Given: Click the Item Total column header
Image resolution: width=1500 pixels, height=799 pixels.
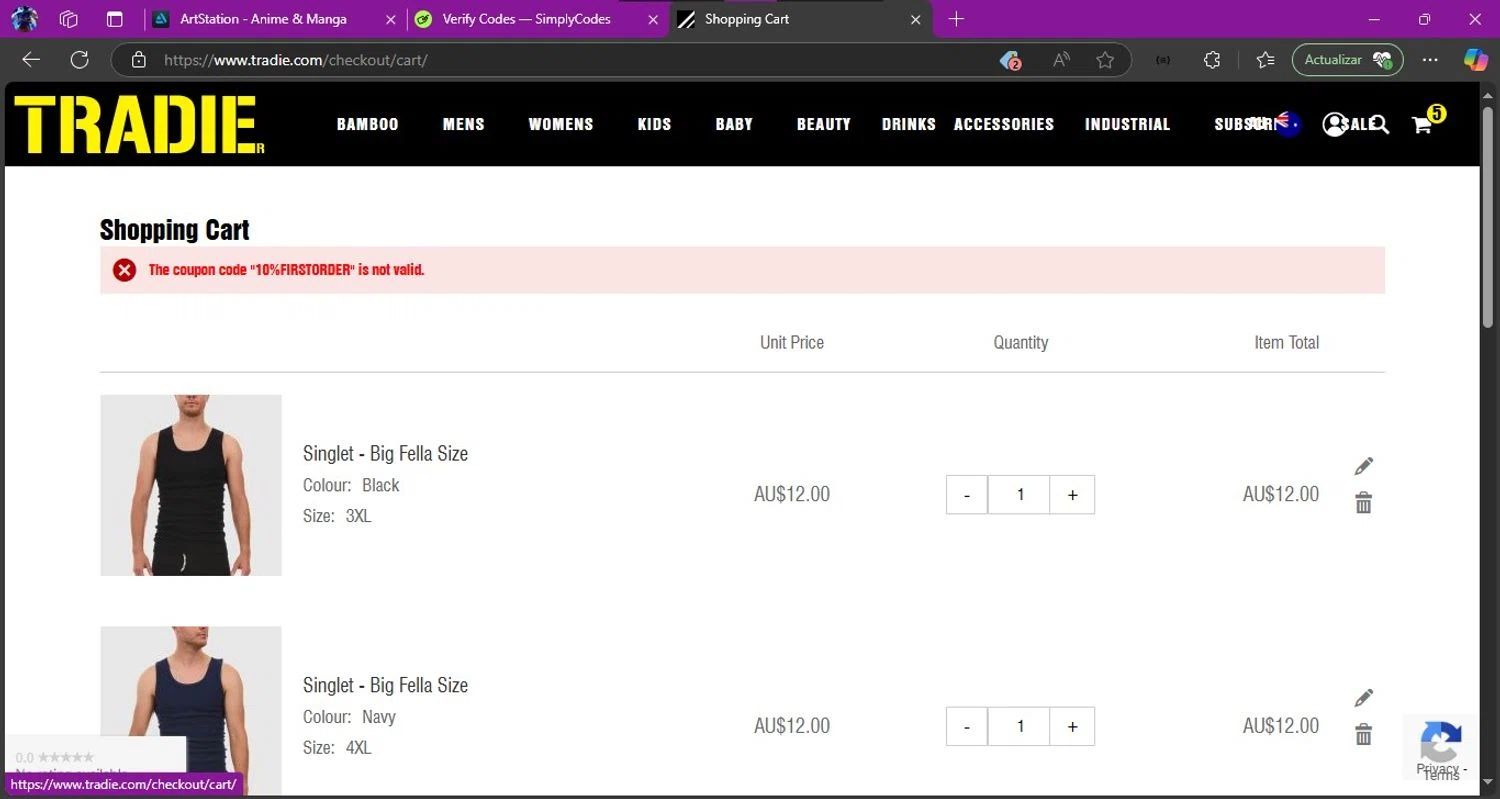Looking at the screenshot, I should [x=1287, y=342].
